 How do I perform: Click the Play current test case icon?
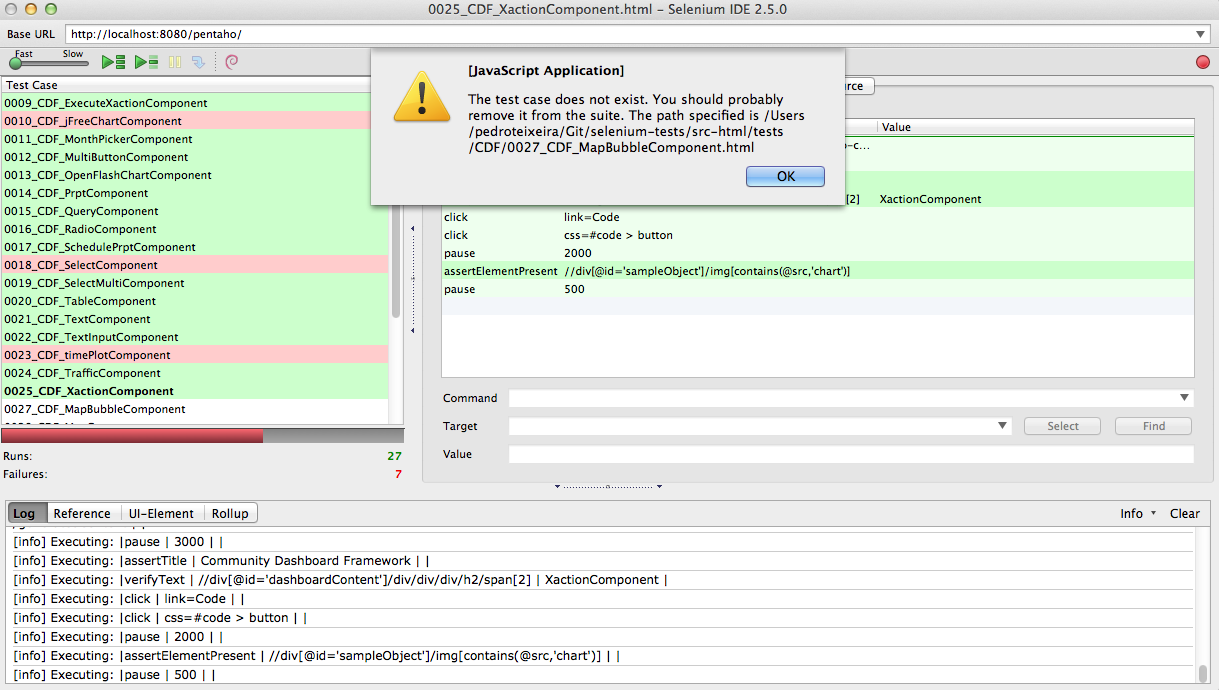pos(146,62)
